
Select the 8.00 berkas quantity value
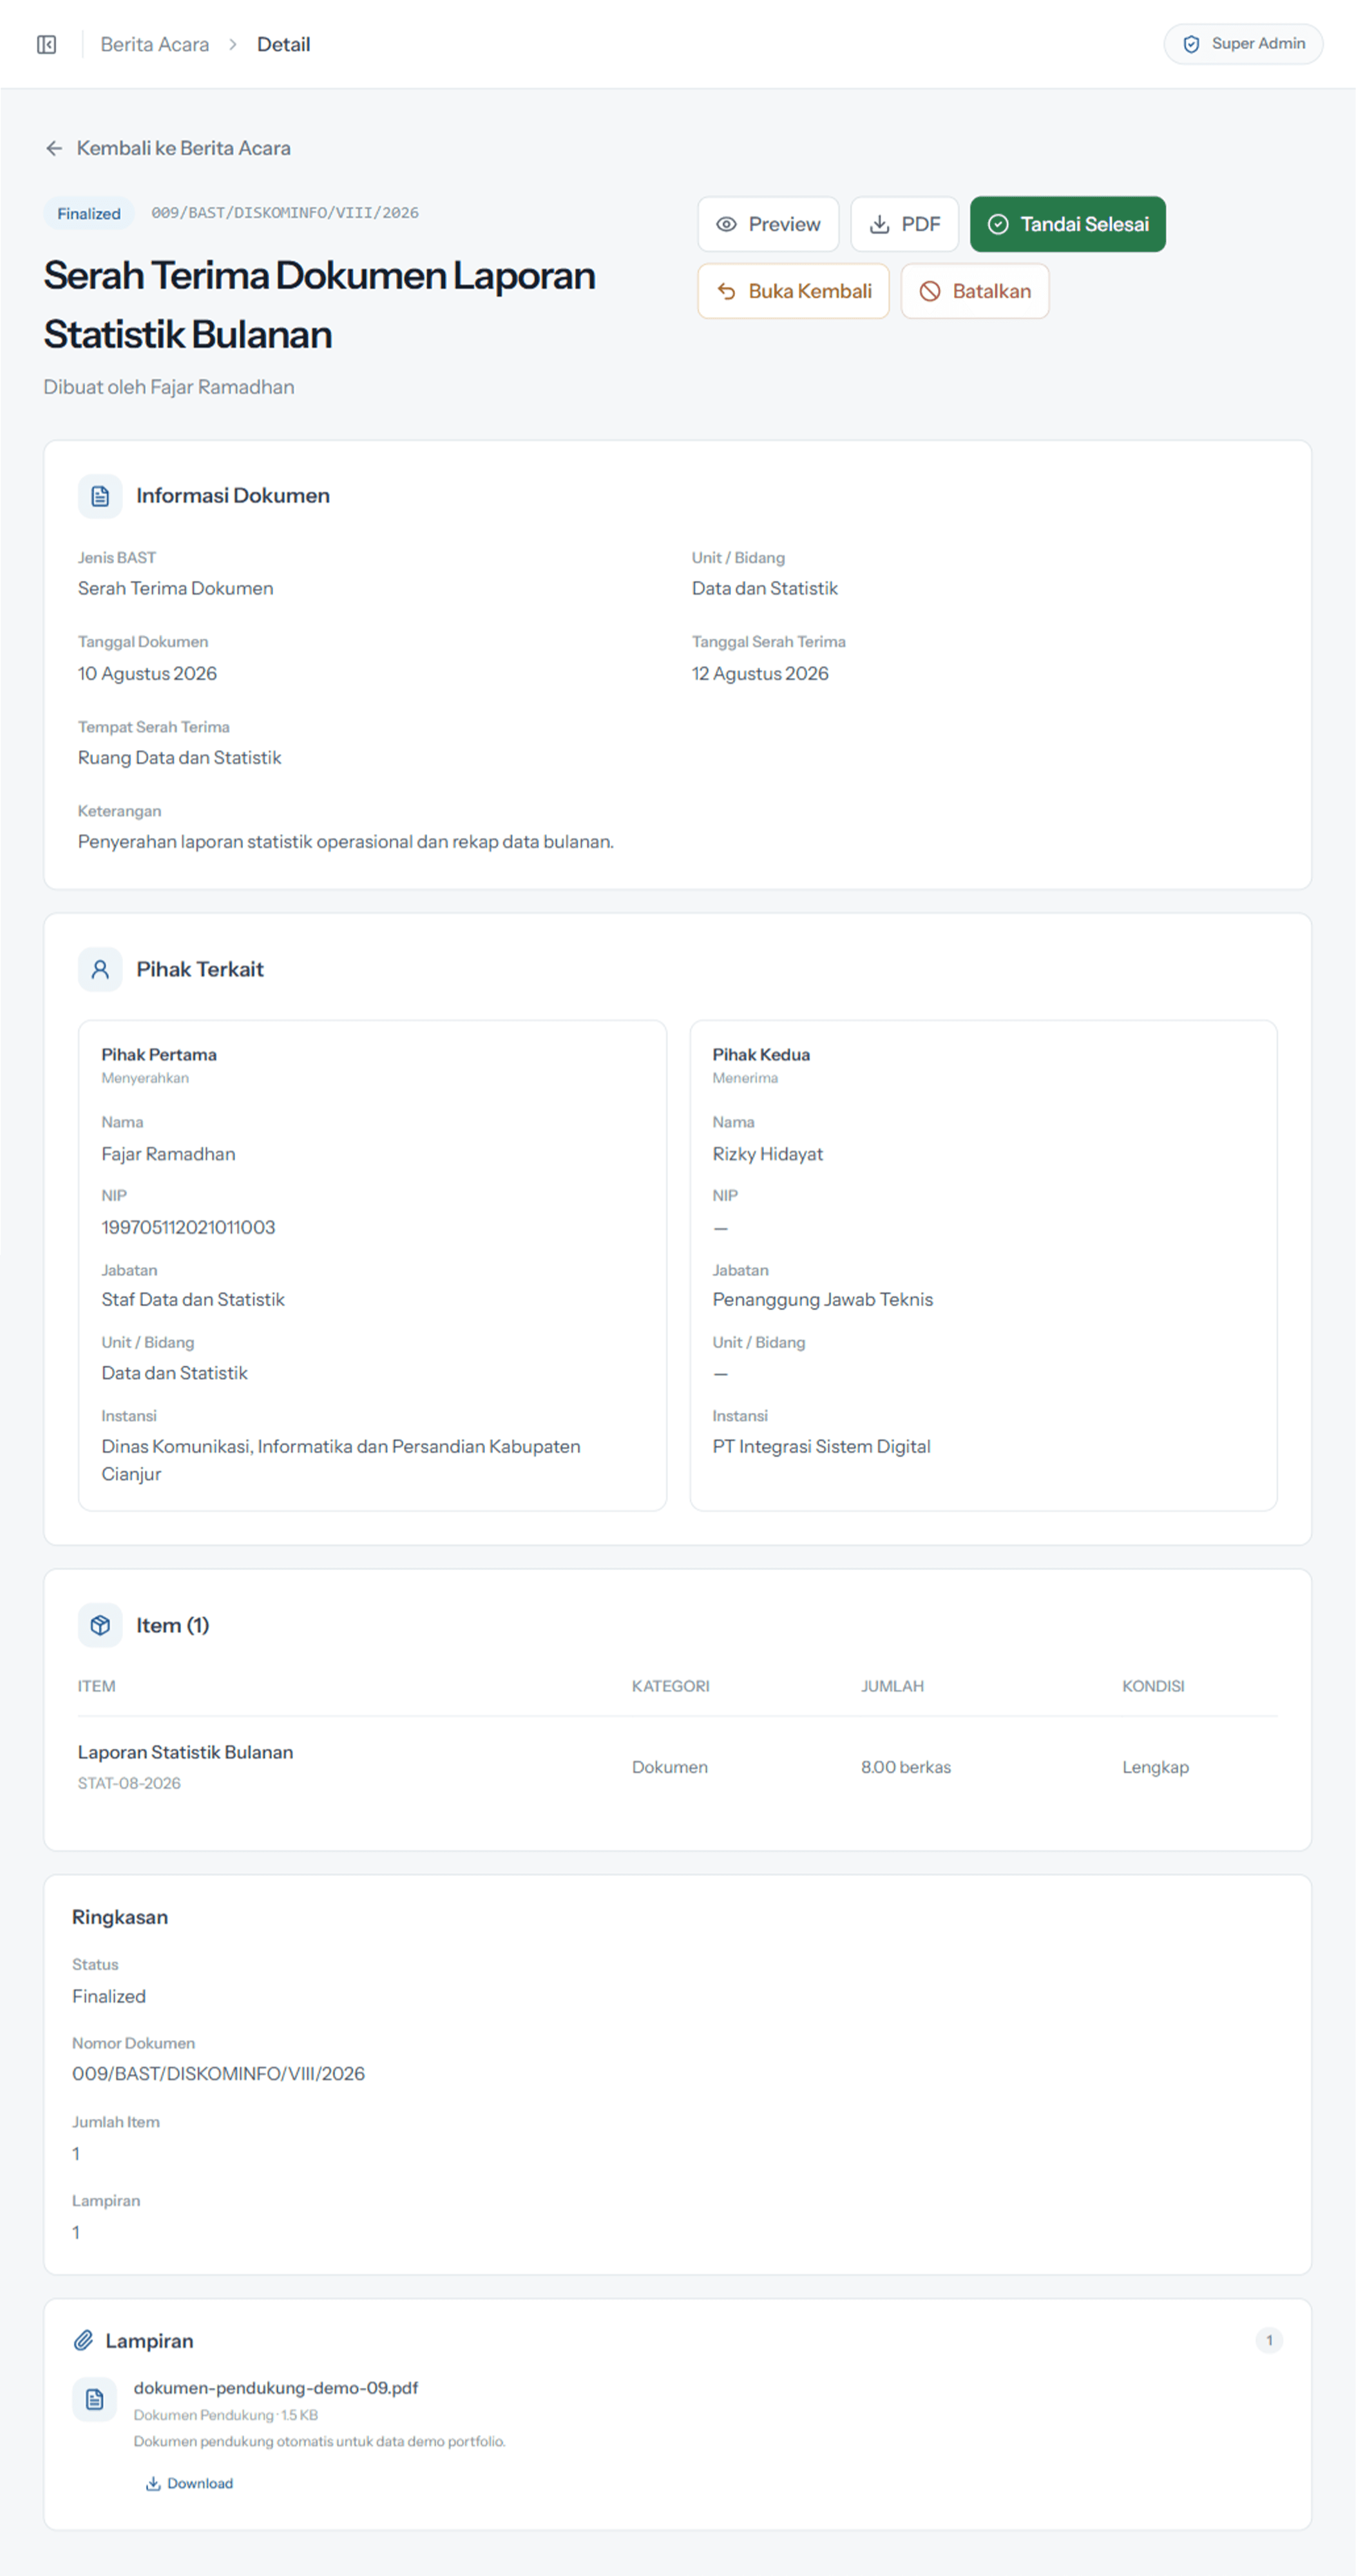point(906,1767)
